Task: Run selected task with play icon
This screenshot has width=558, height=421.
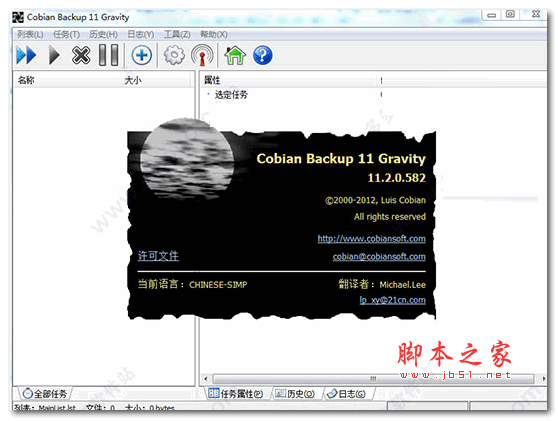Action: pyautogui.click(x=54, y=56)
